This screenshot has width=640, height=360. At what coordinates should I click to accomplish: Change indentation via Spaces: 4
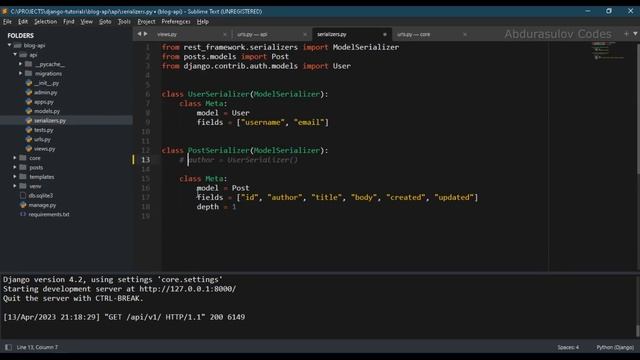568,347
